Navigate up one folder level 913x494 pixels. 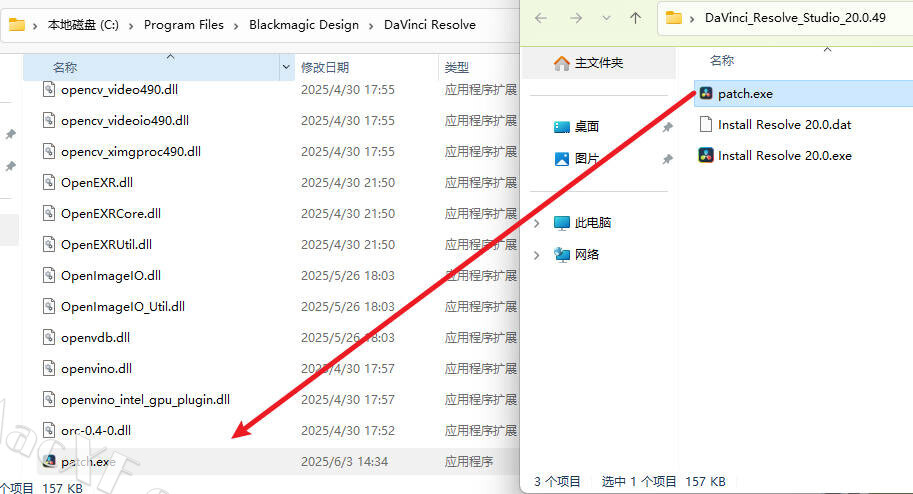pyautogui.click(x=635, y=18)
